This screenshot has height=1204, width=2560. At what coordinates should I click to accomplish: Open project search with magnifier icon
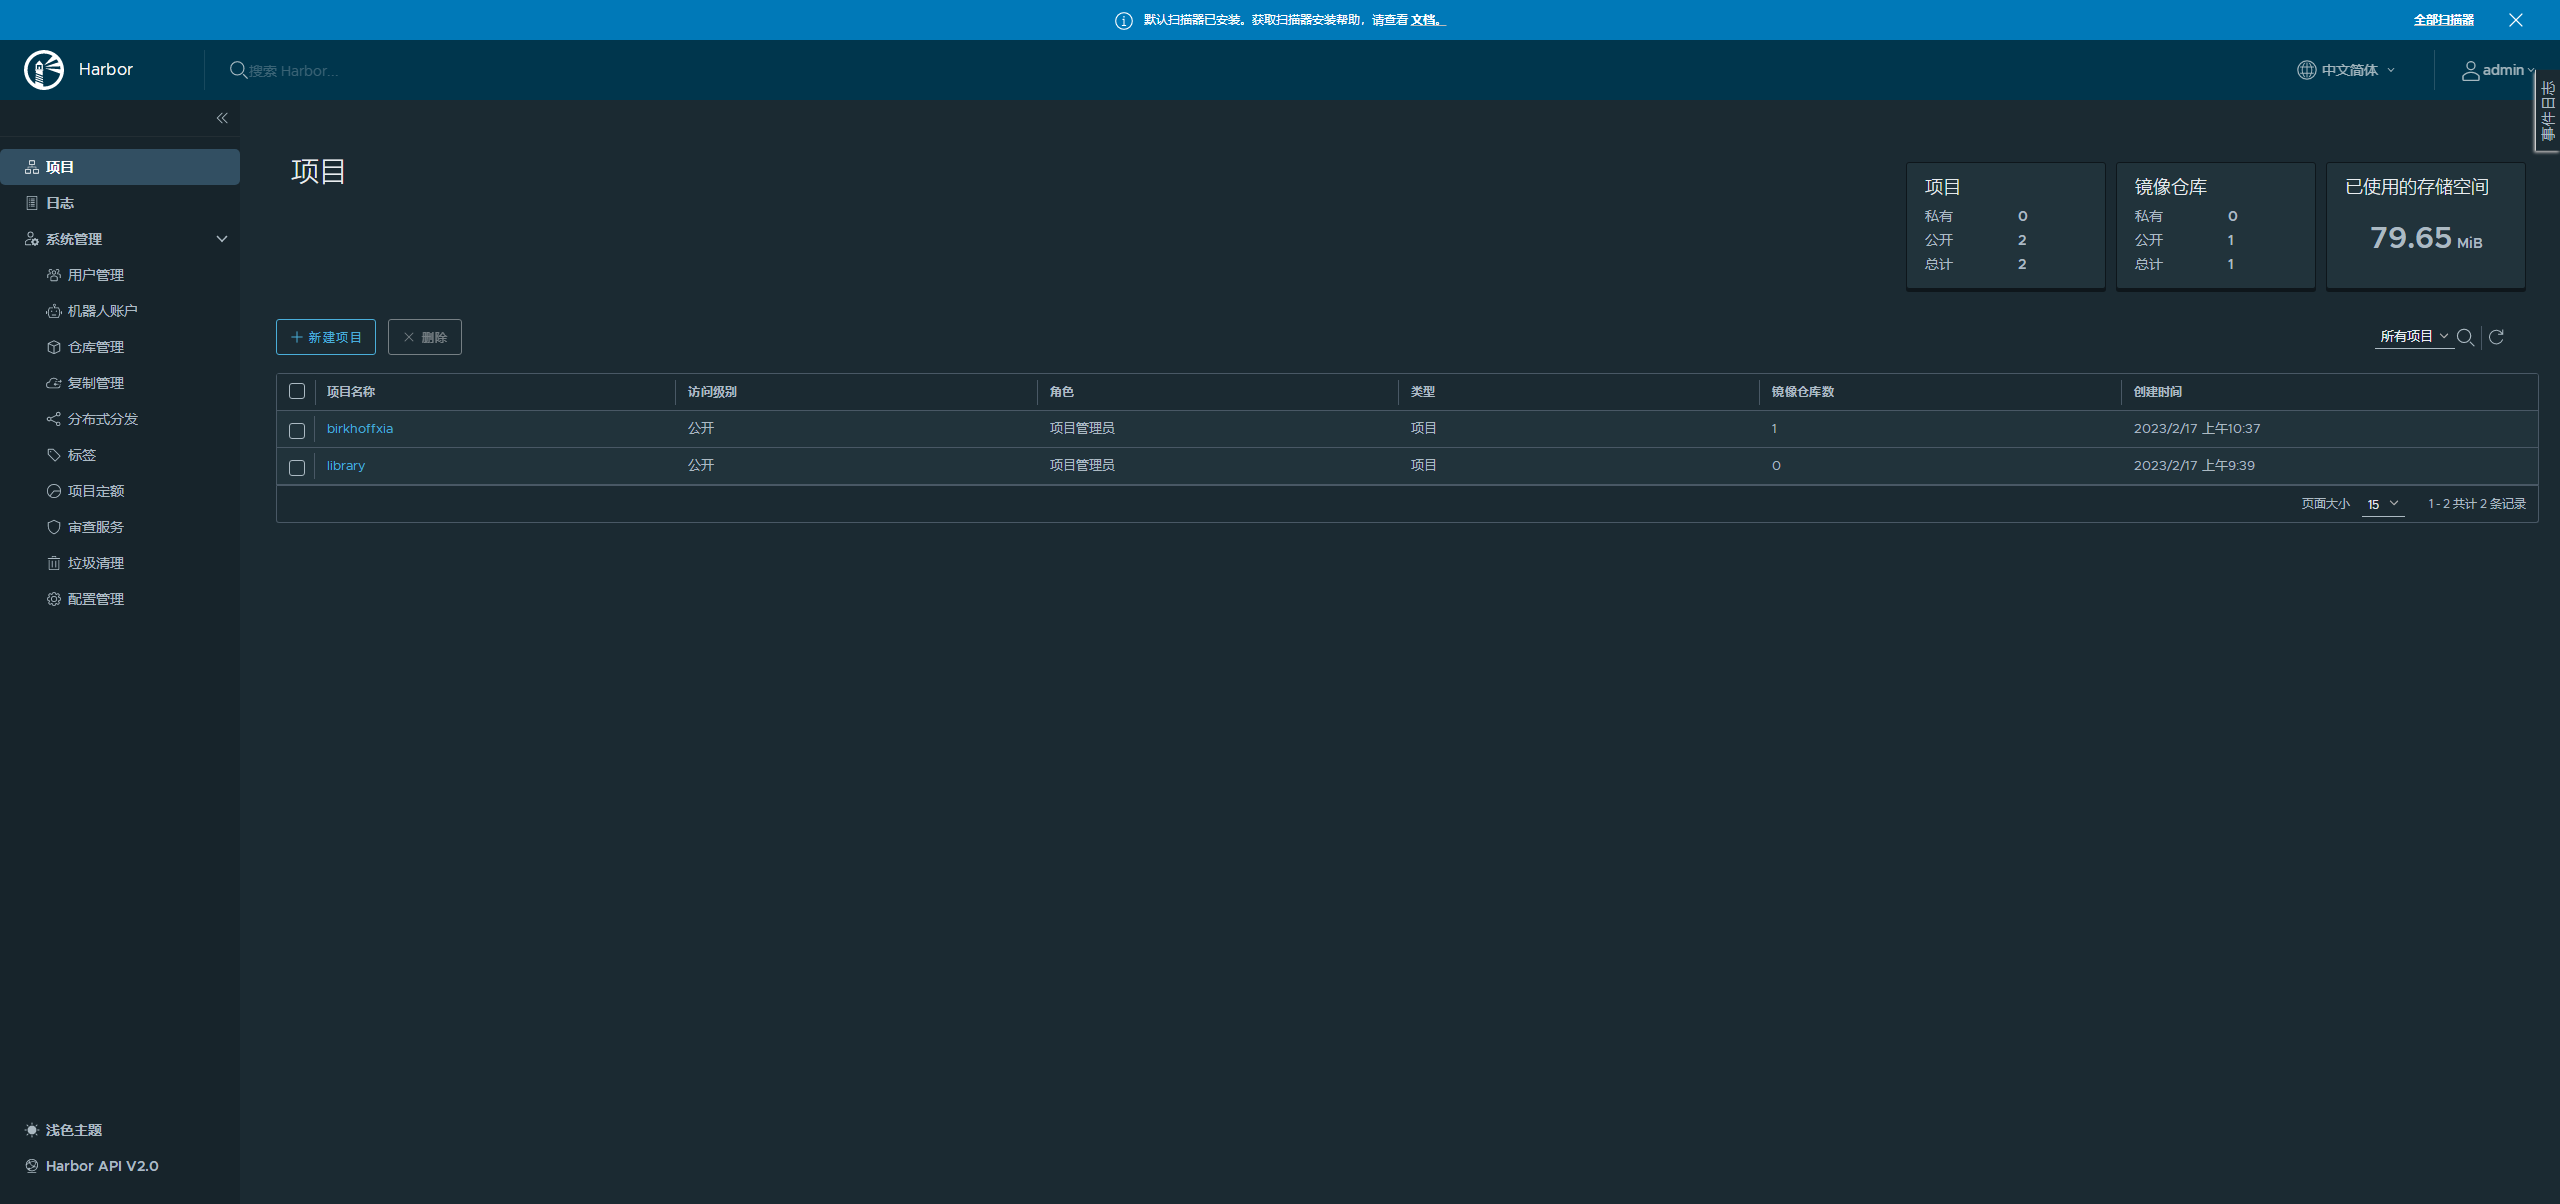pos(2465,337)
